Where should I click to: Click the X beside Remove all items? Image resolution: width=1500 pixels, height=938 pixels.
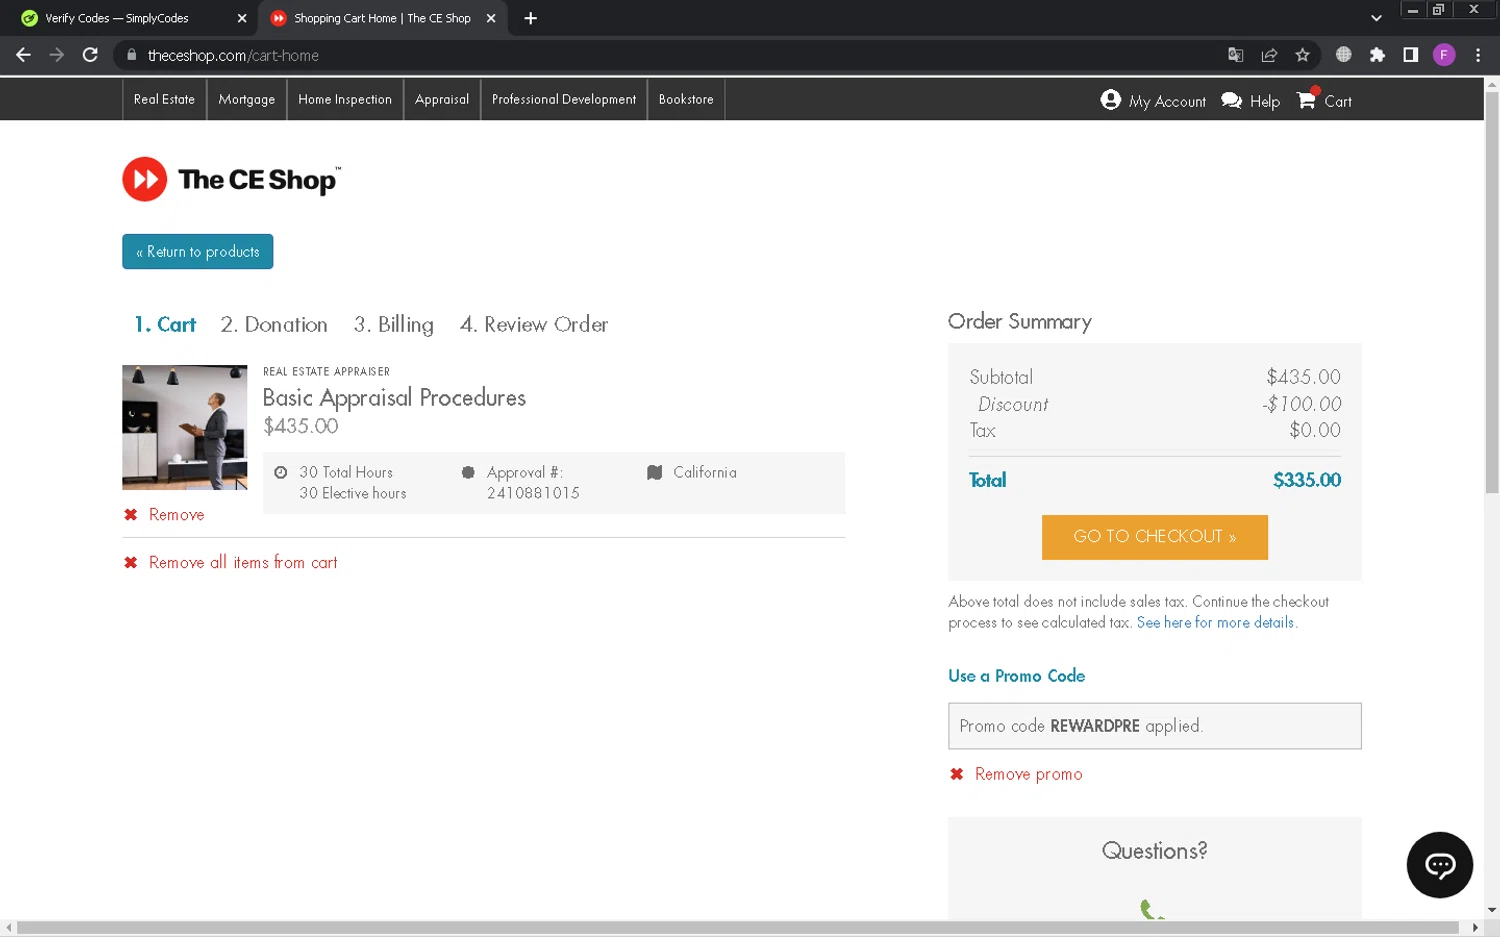[x=130, y=563]
